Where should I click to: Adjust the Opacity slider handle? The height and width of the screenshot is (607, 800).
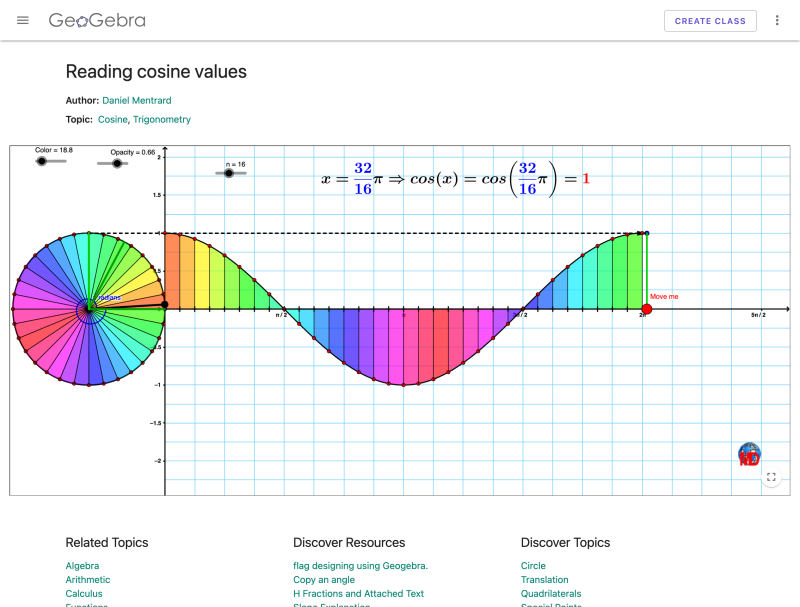pos(117,162)
